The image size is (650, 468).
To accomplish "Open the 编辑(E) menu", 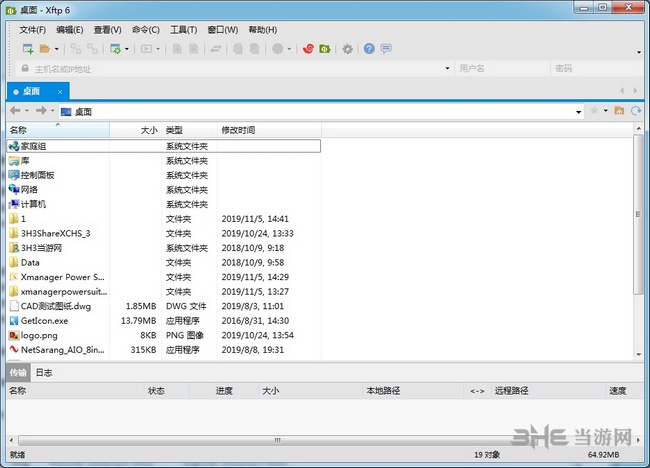I will coord(70,30).
